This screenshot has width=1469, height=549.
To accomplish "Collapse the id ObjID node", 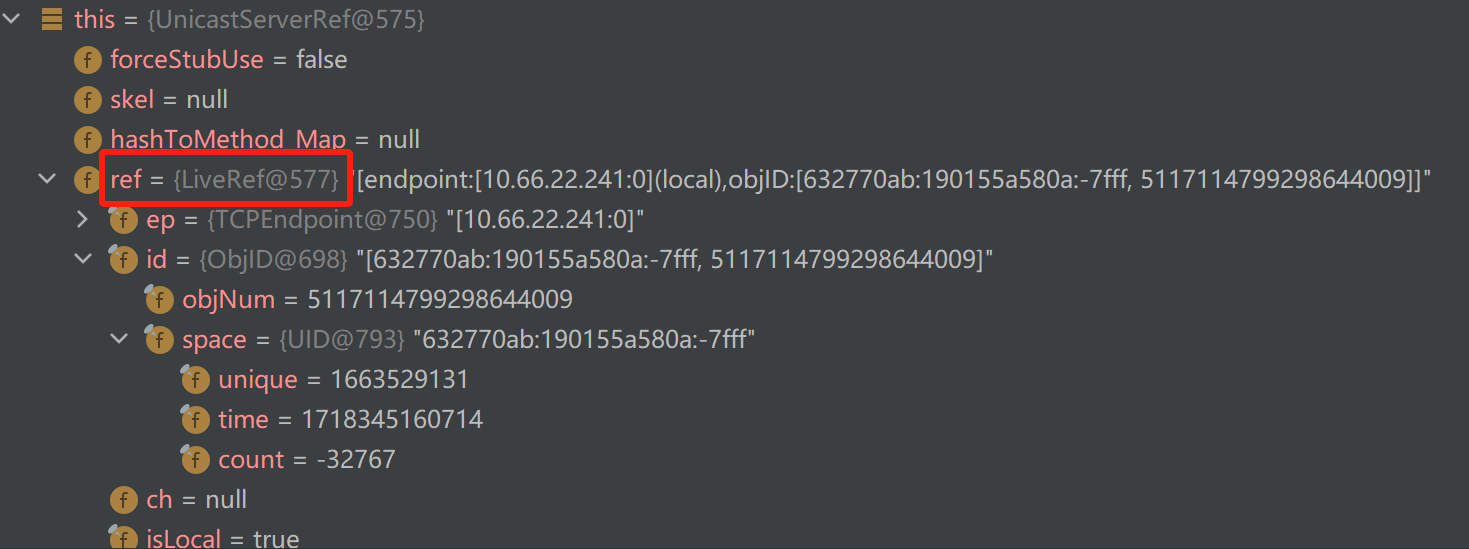I will click(x=83, y=260).
